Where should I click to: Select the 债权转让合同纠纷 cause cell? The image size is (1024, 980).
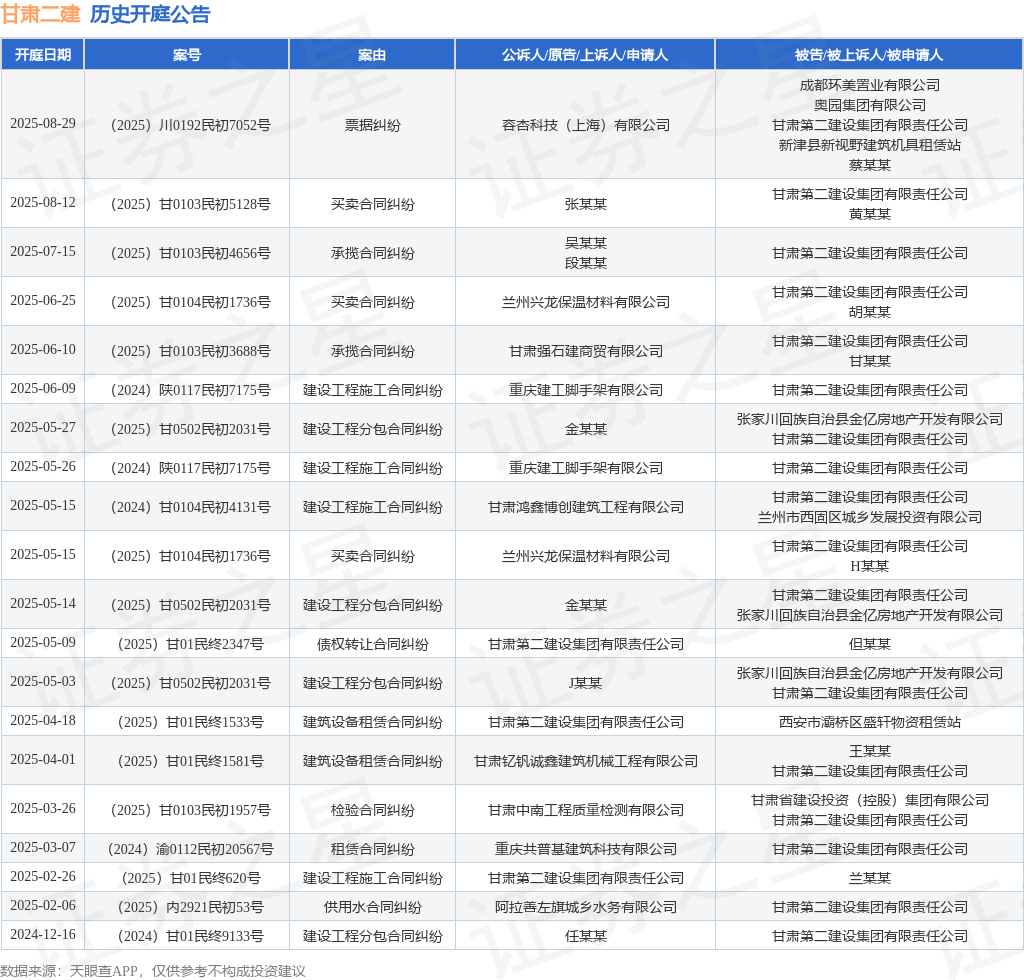[372, 644]
